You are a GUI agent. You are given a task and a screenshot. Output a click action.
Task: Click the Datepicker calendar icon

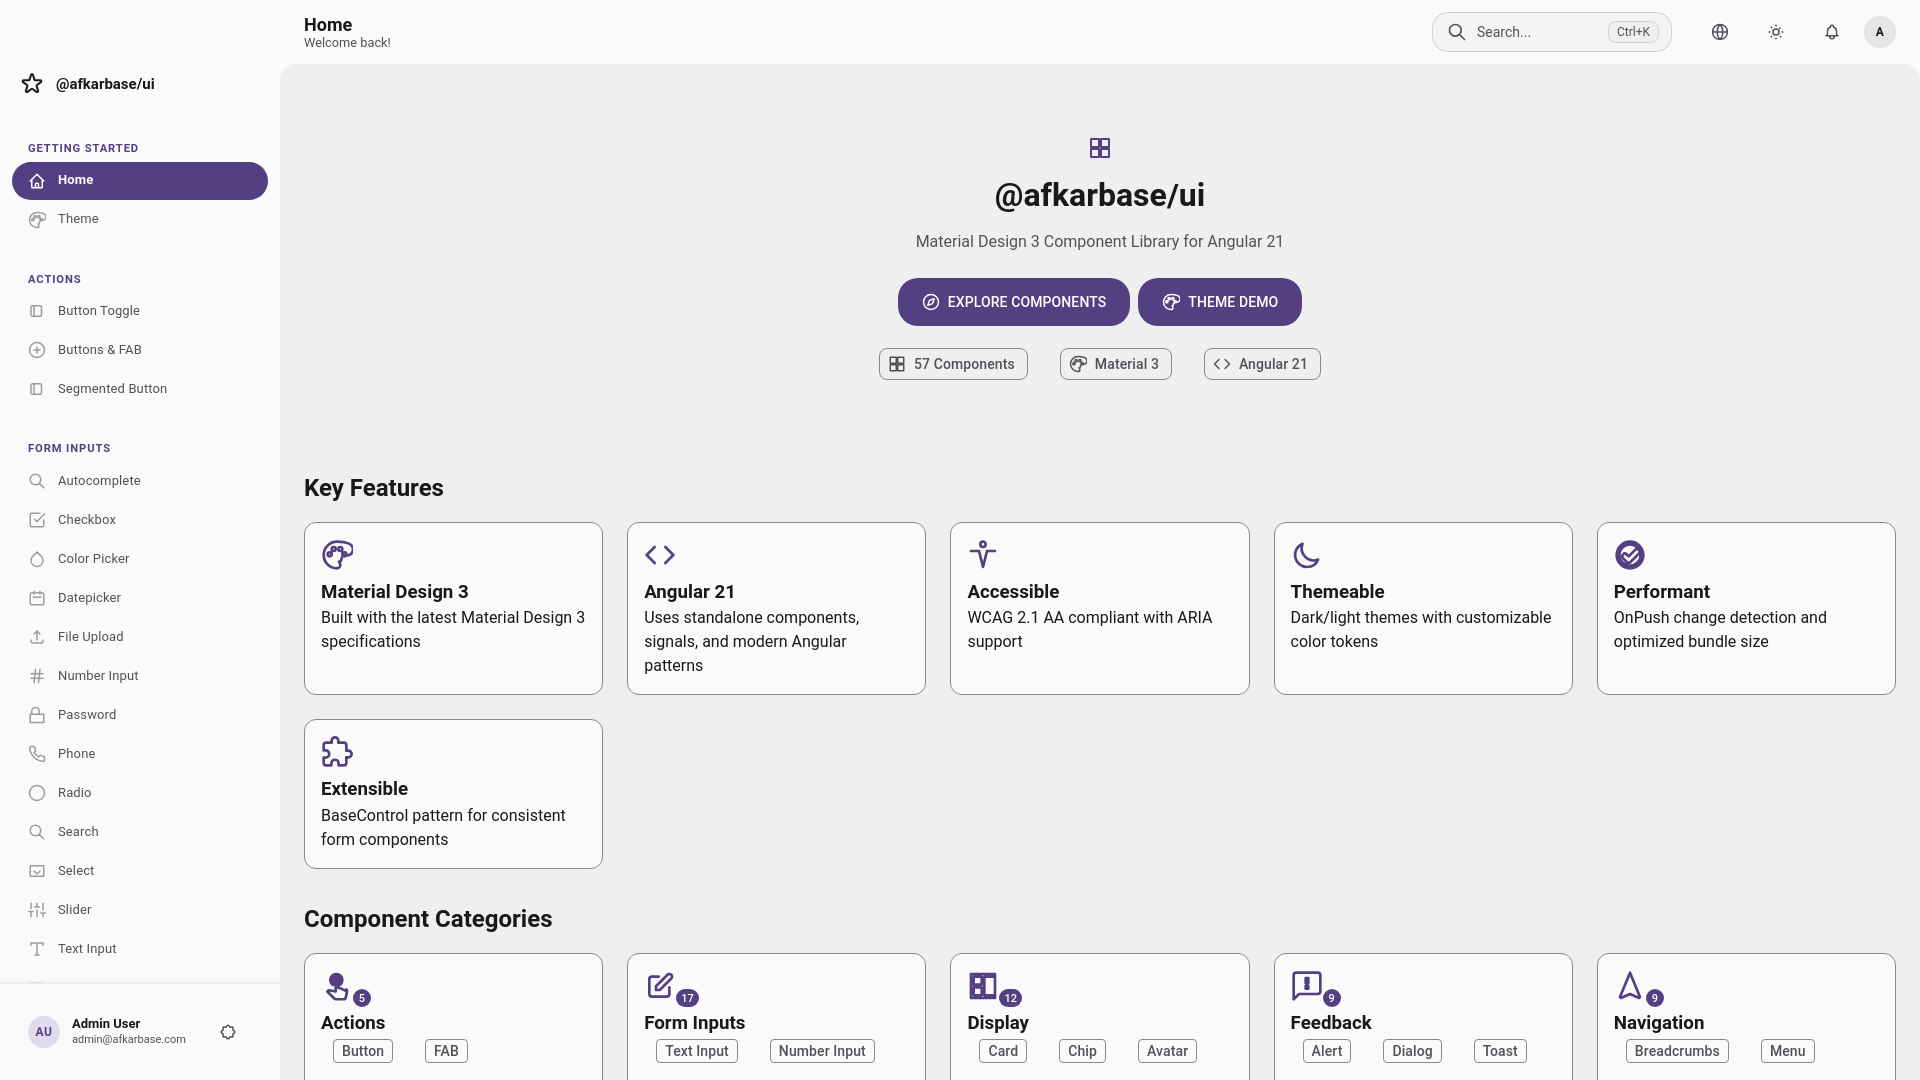pos(37,598)
